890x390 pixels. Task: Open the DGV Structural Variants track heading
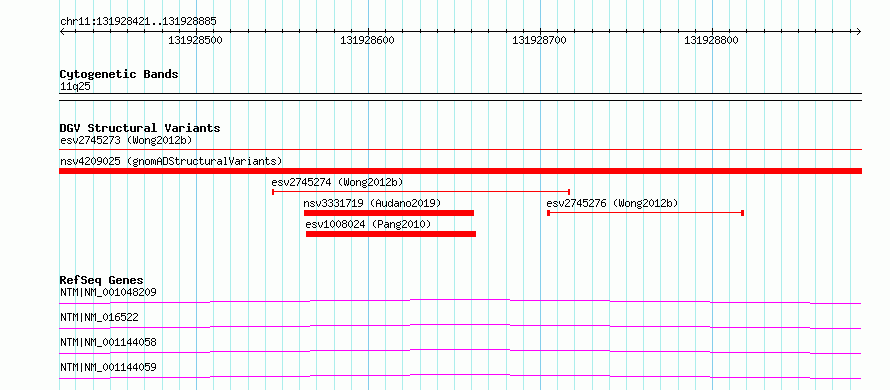pos(140,128)
